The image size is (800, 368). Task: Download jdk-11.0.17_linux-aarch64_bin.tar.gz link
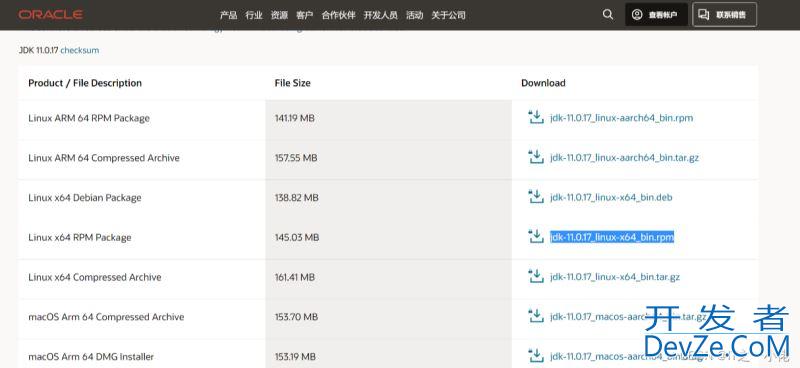coord(624,158)
